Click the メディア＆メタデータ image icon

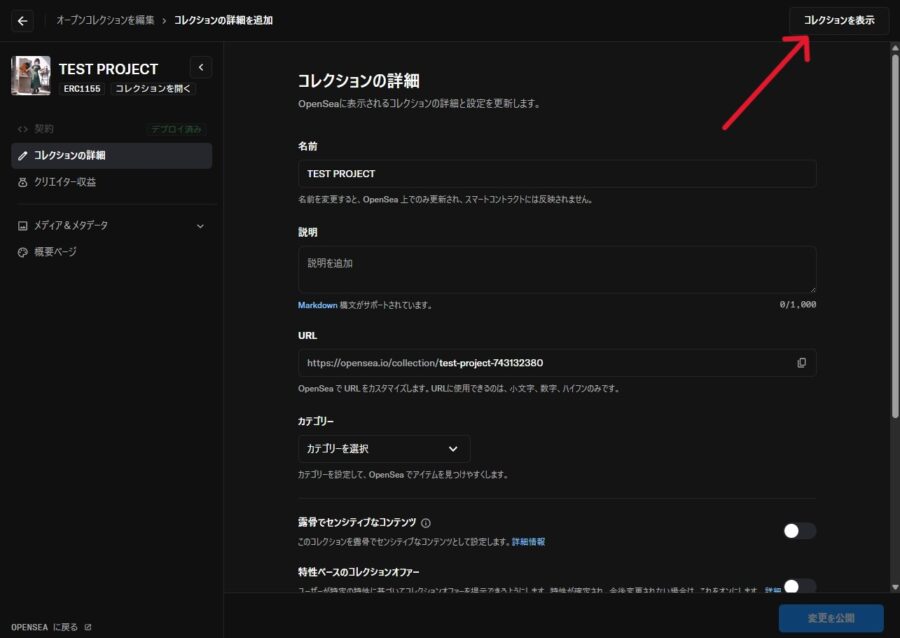pos(22,226)
